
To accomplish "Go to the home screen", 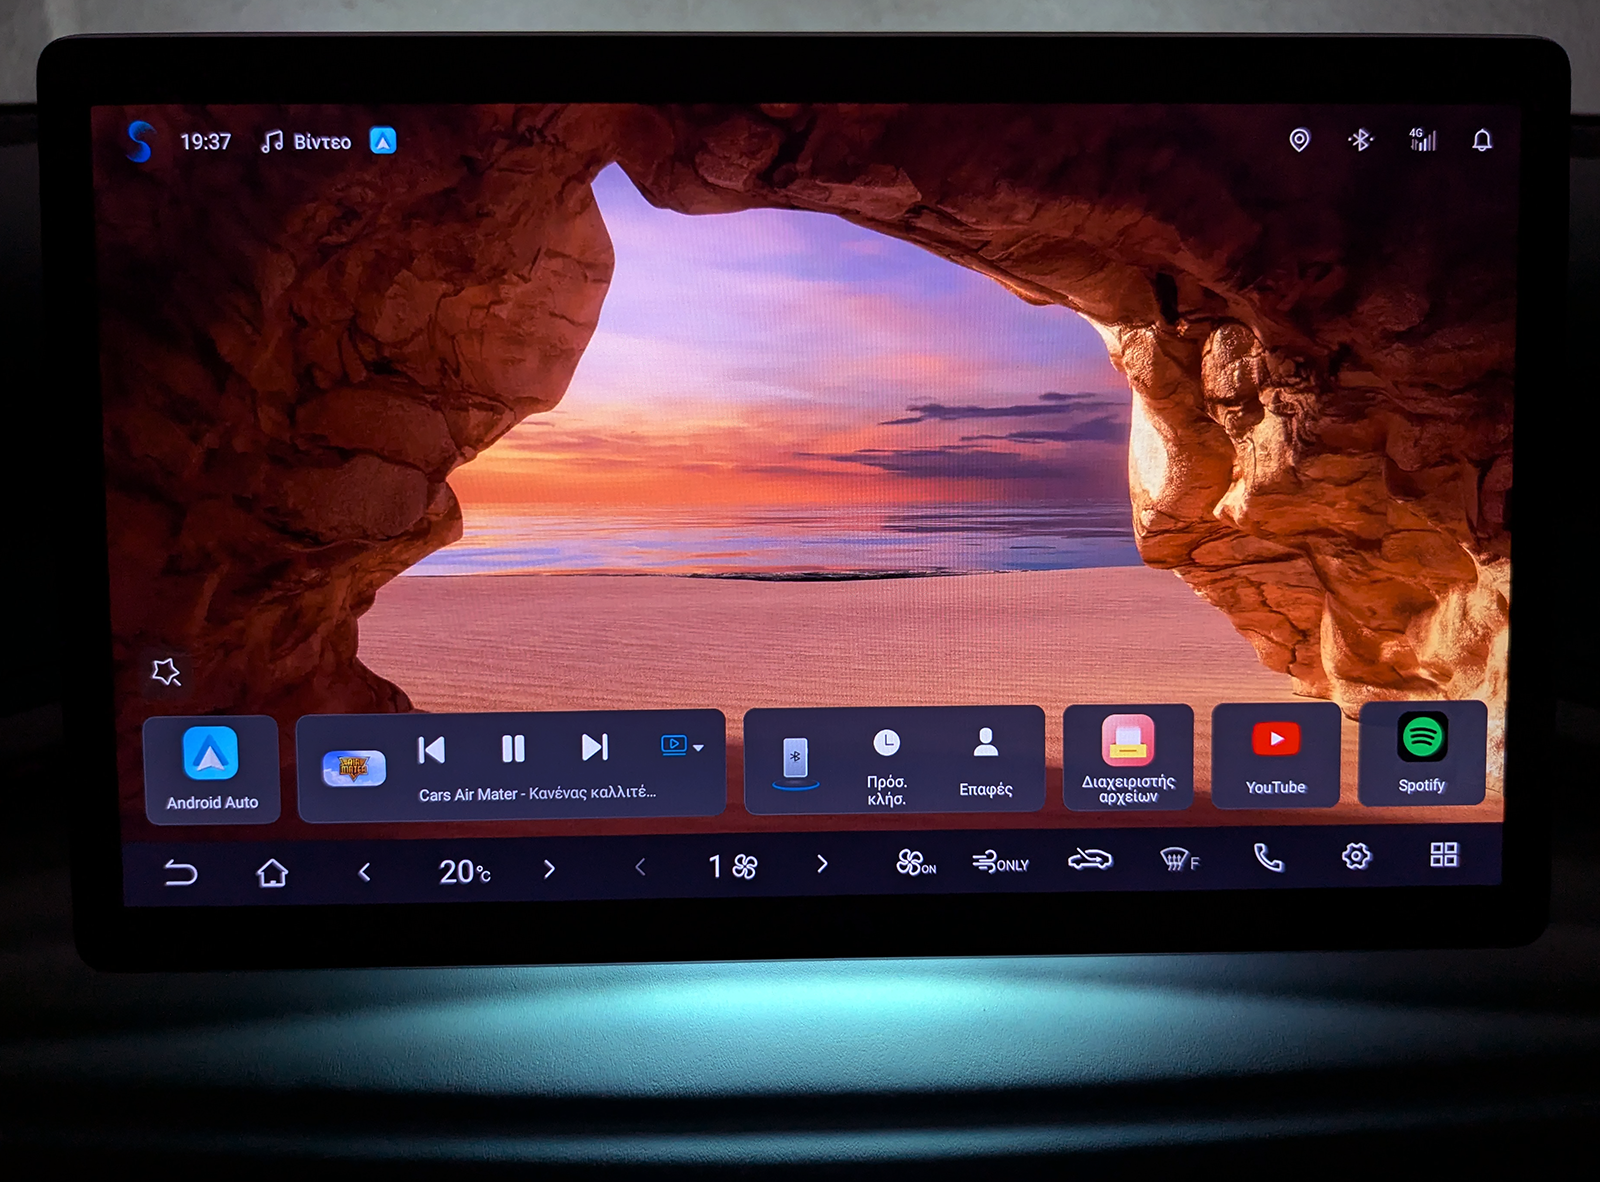I will click(x=272, y=873).
